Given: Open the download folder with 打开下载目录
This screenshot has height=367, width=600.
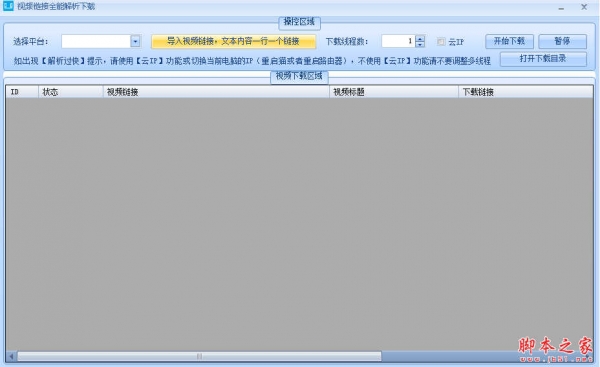Looking at the screenshot, I should (x=543, y=59).
